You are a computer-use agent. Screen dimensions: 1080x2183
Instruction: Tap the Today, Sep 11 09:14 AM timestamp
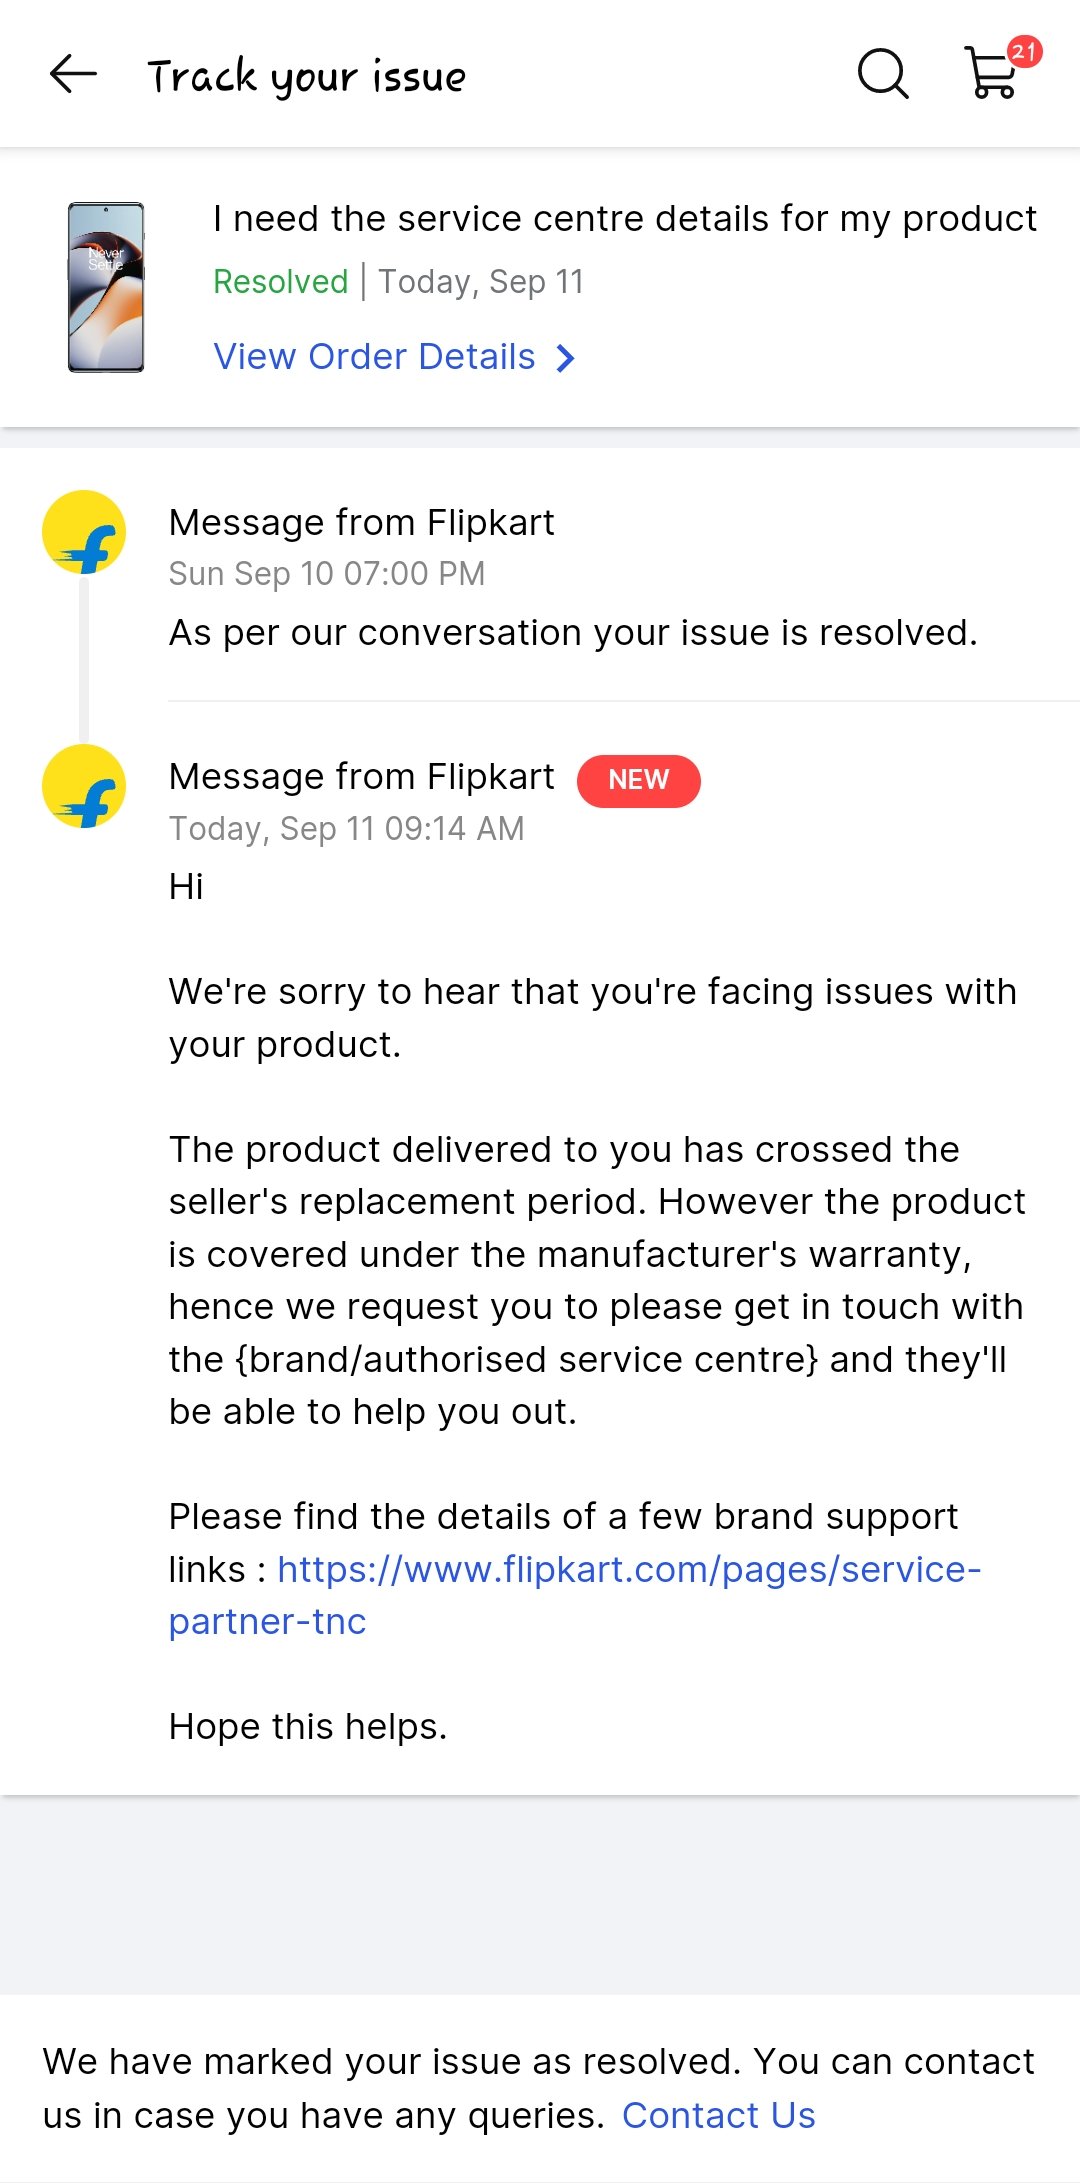point(346,829)
